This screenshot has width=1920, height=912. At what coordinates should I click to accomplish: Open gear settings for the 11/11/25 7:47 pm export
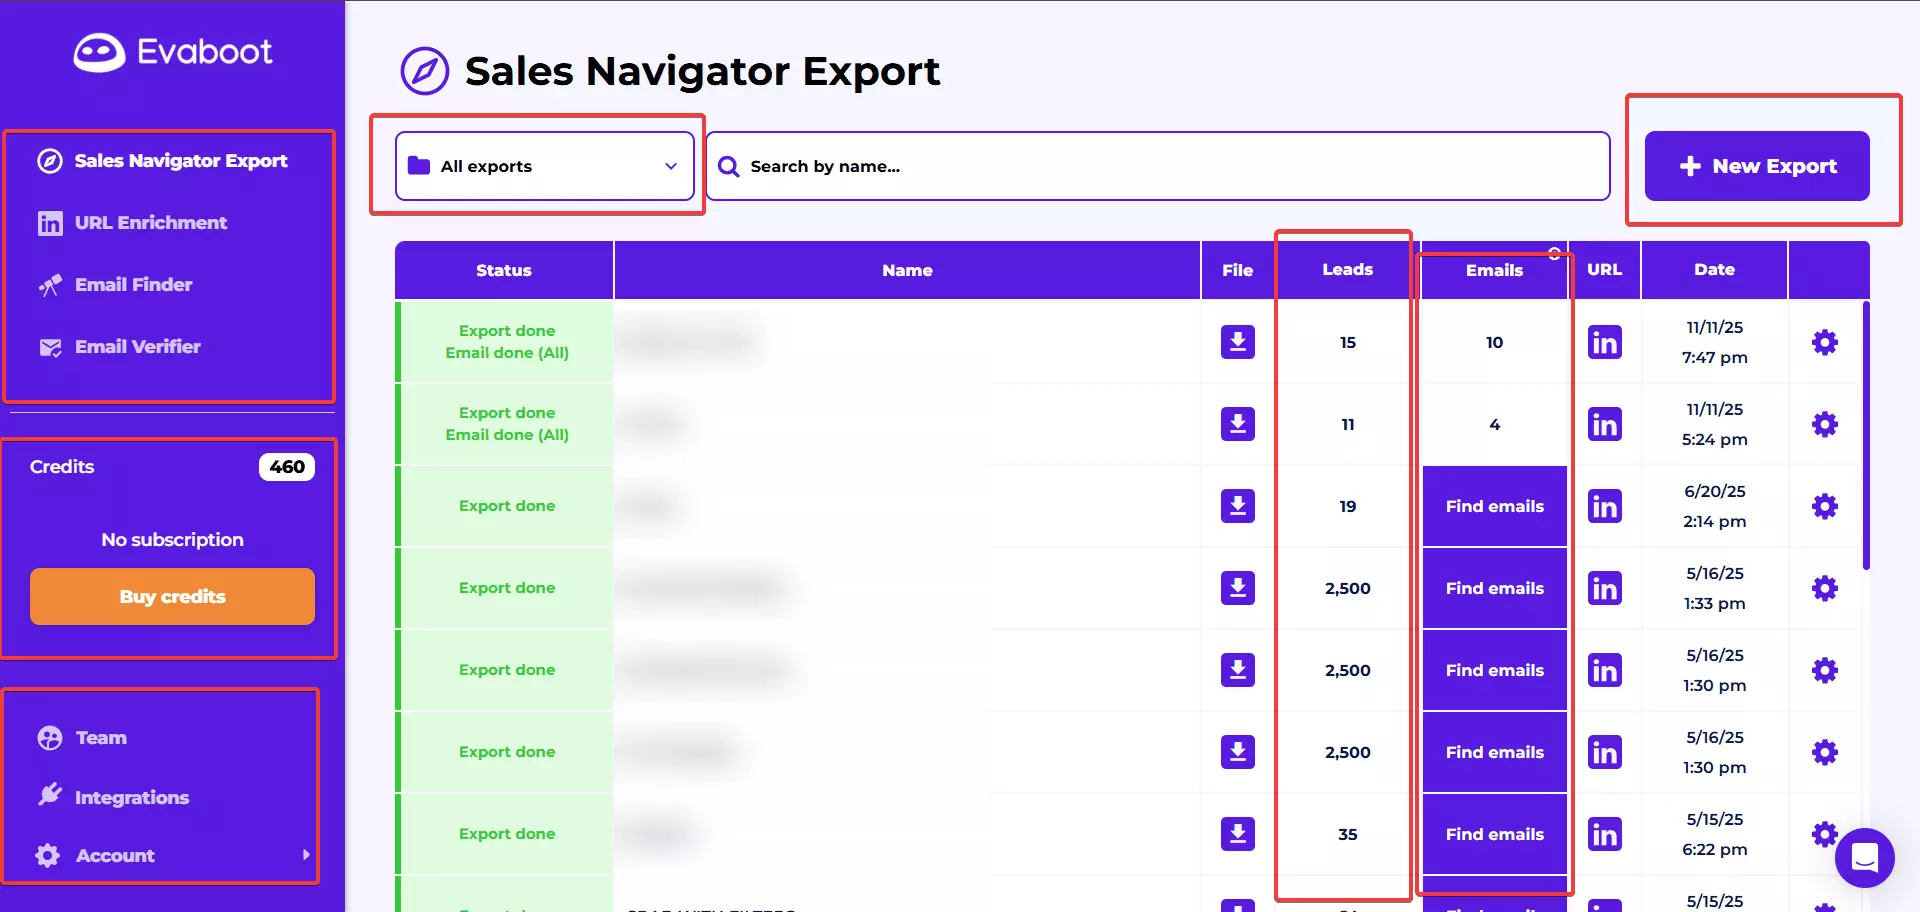[x=1824, y=342]
